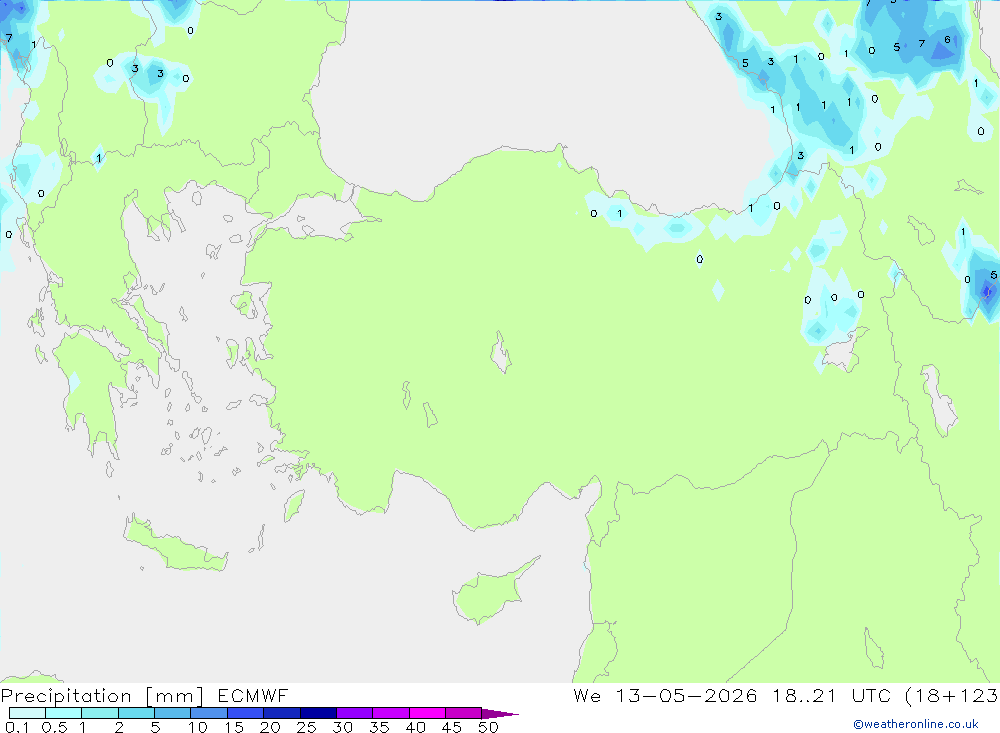Click the '25' legend scale label
The image size is (1000, 733).
[x=306, y=727]
